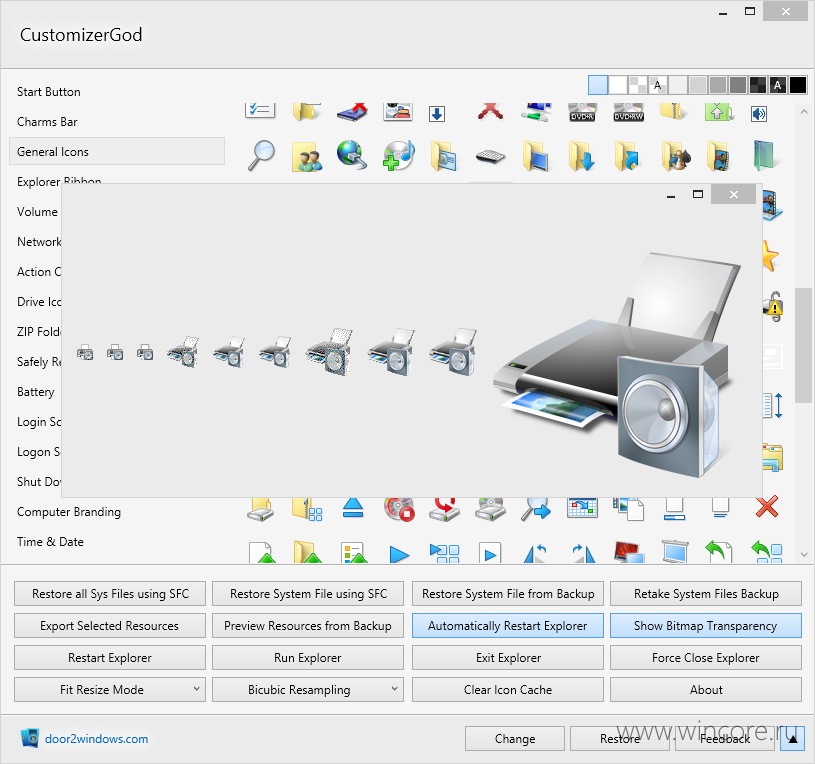
Task: Choose the dark swatch with letter A
Action: click(778, 85)
